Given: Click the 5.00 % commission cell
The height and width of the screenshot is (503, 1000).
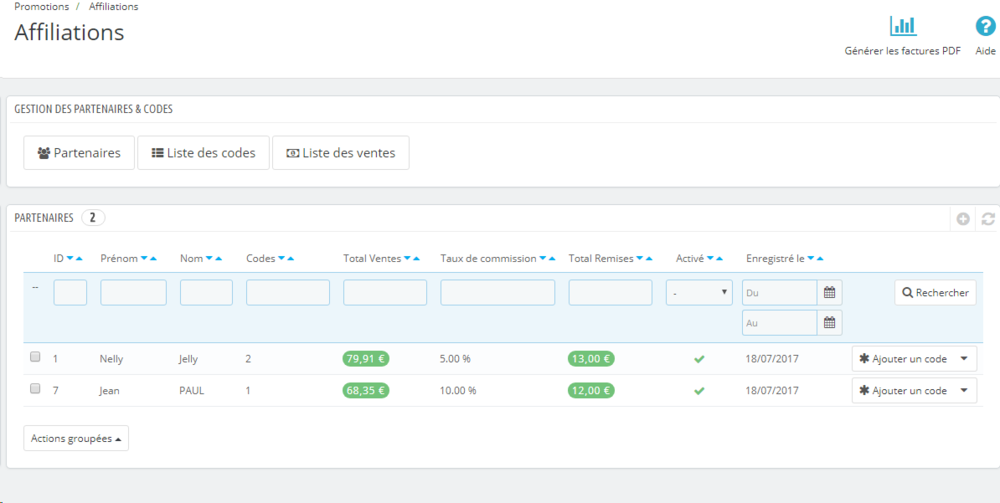Looking at the screenshot, I should click(x=455, y=359).
